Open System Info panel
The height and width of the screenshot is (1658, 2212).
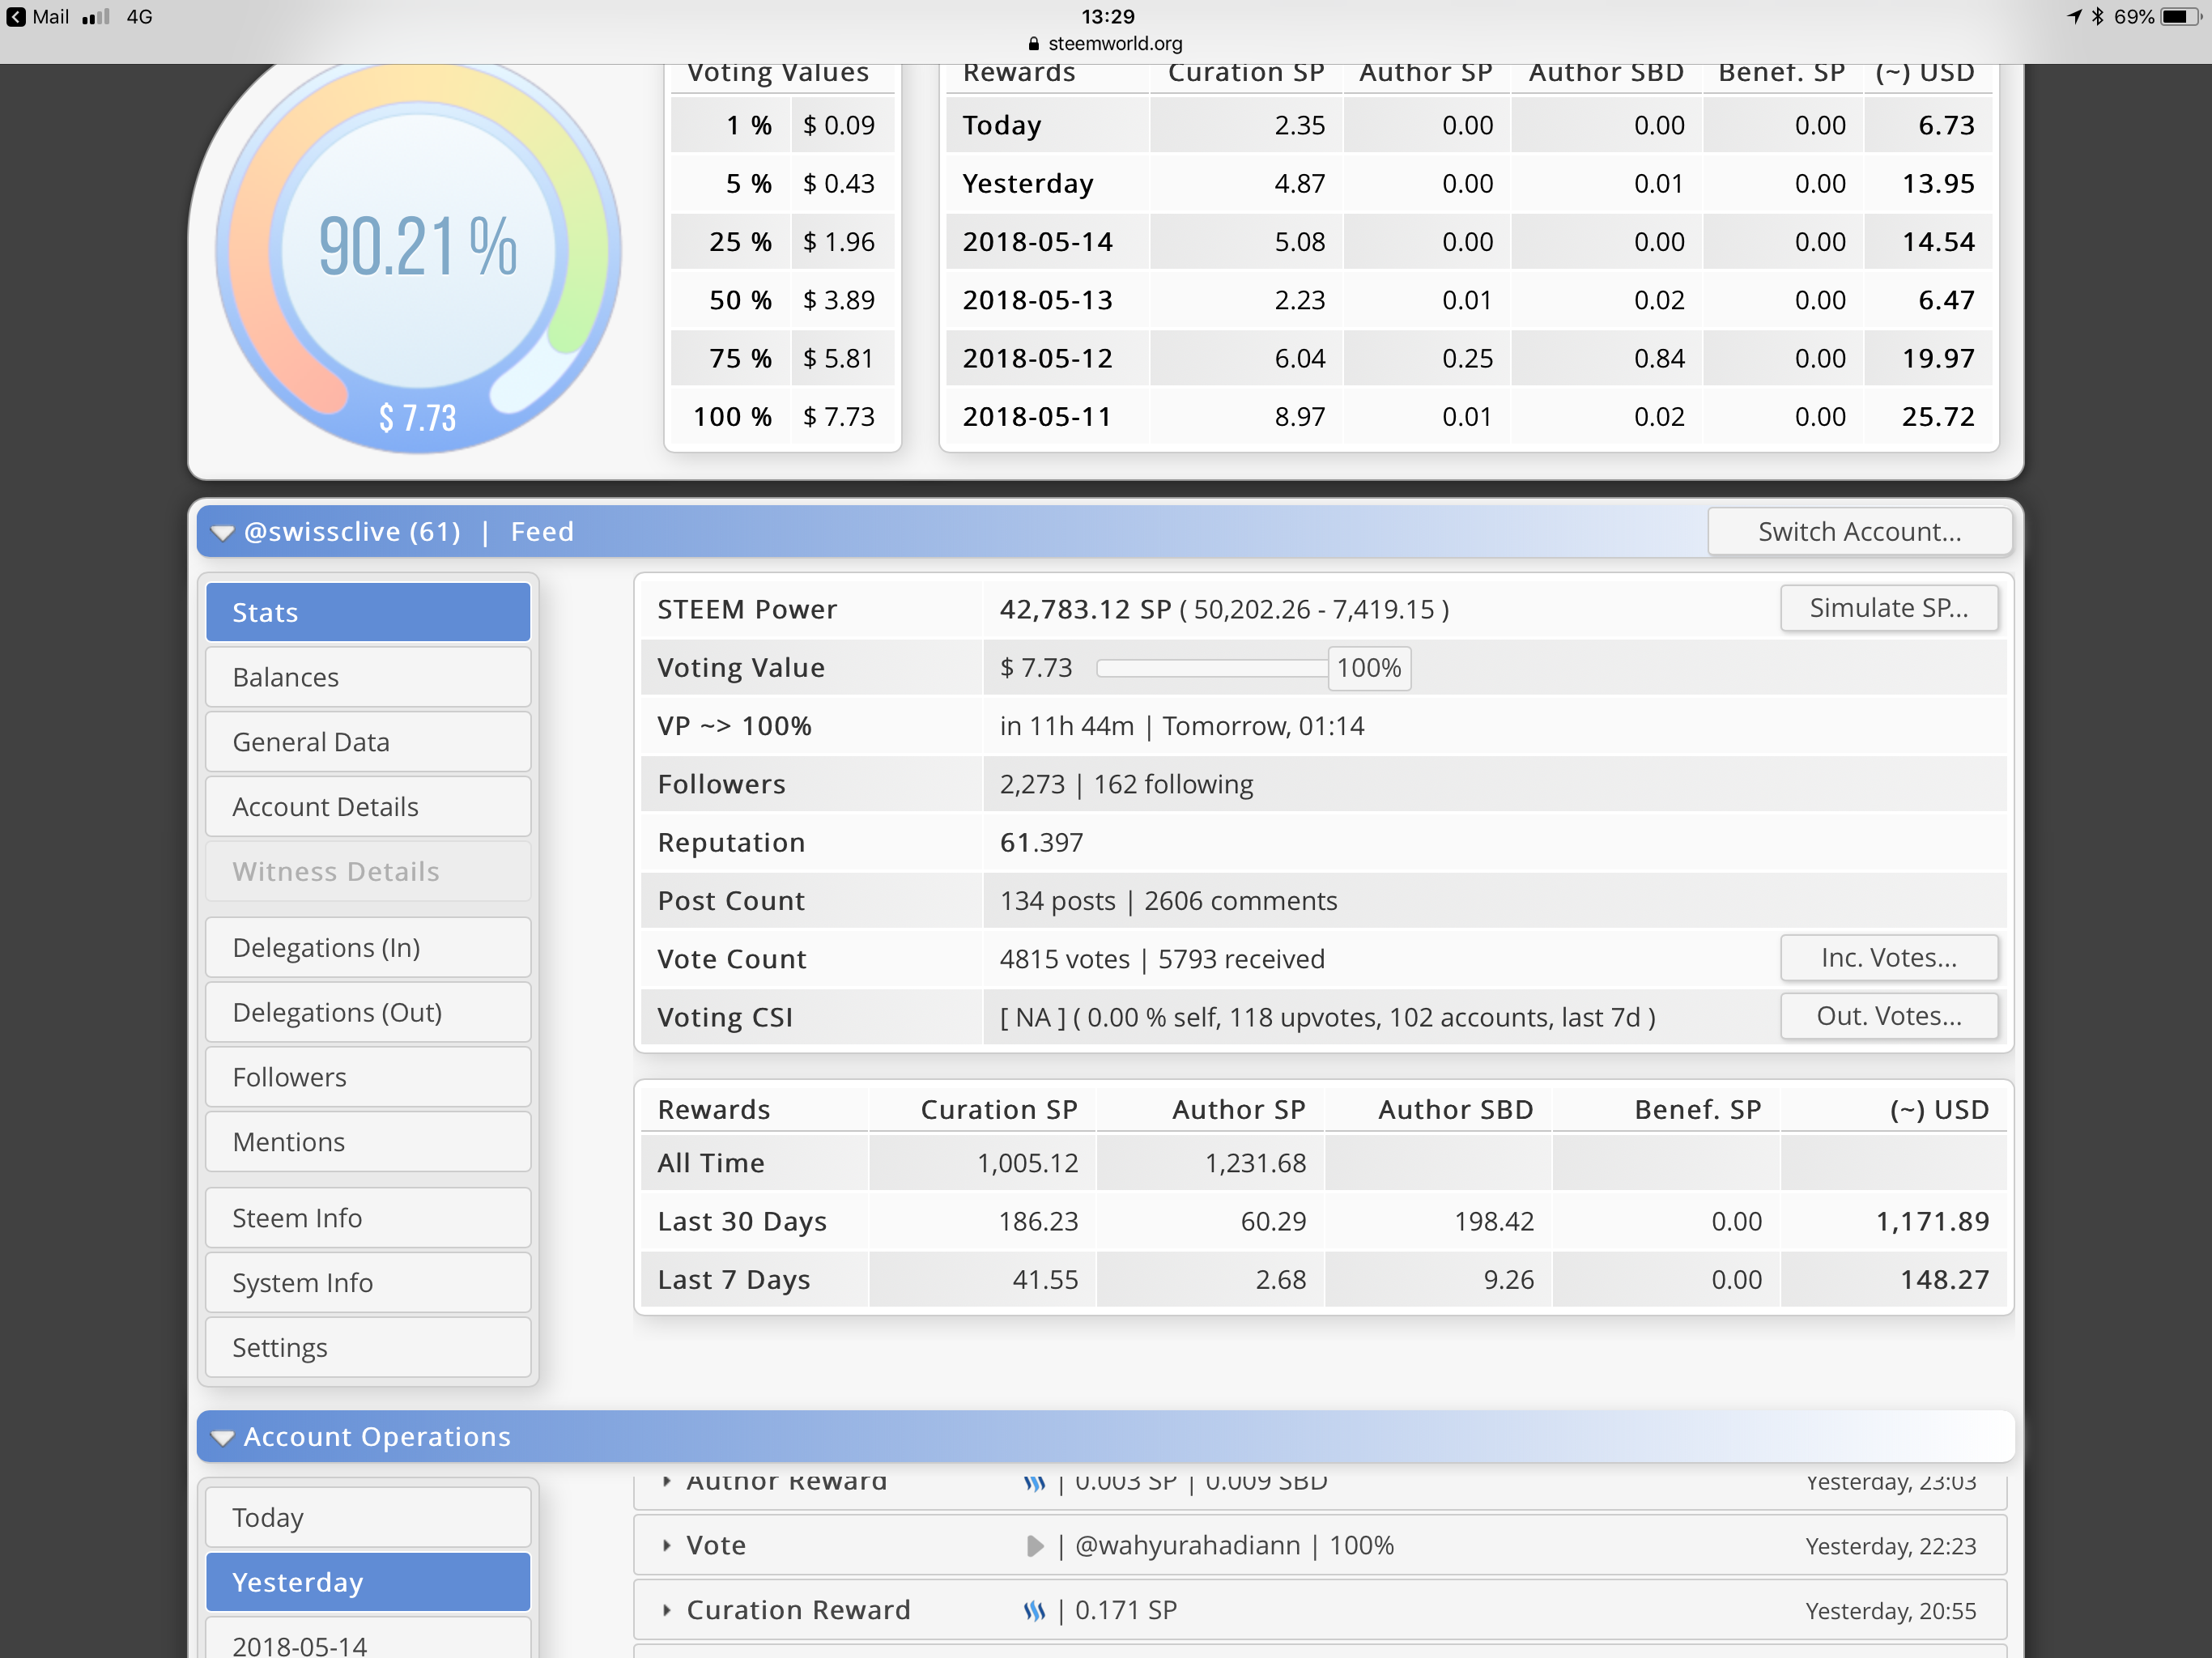(x=368, y=1283)
